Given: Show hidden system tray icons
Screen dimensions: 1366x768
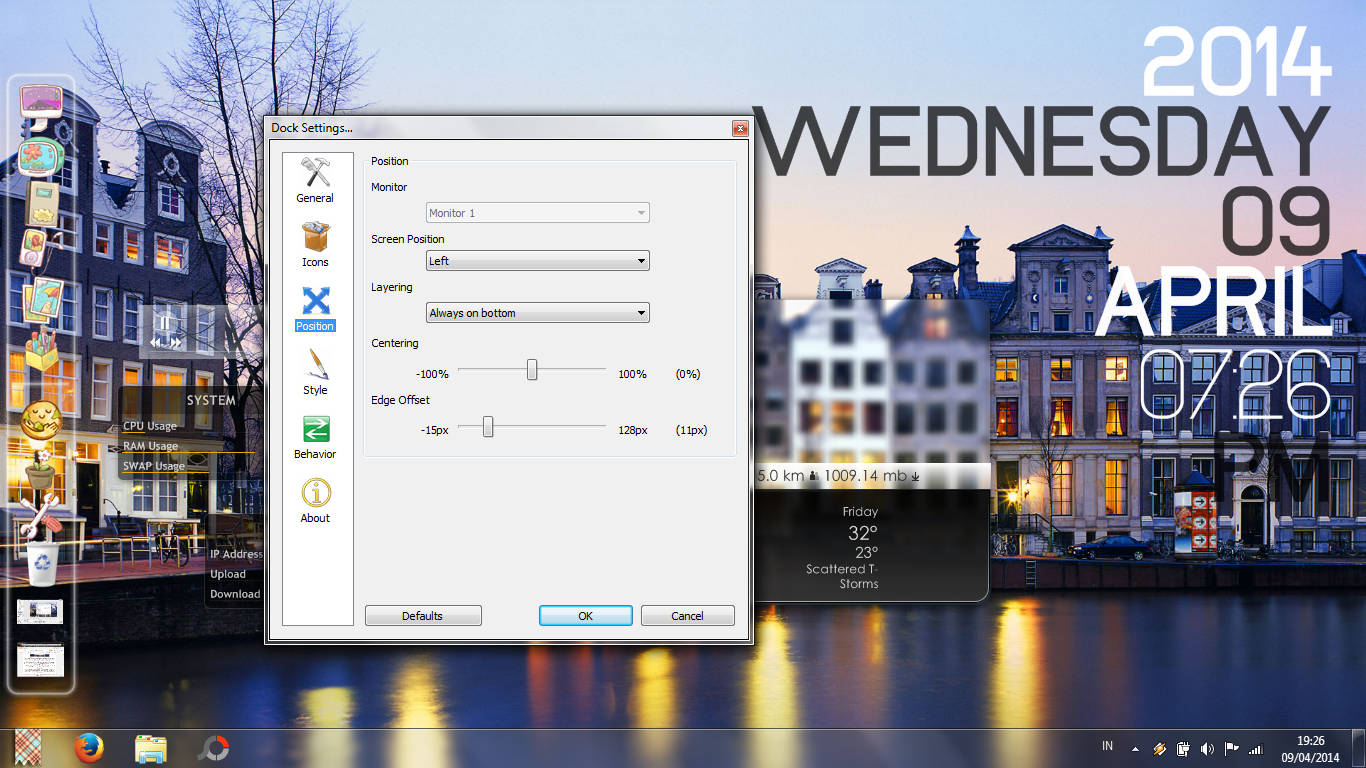Looking at the screenshot, I should (1135, 748).
